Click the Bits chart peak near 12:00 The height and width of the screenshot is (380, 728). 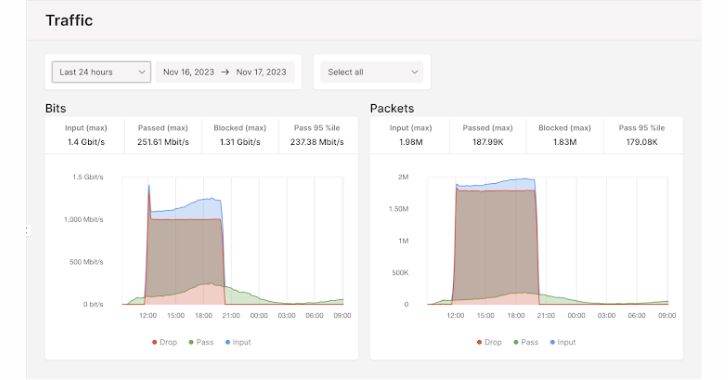click(149, 186)
